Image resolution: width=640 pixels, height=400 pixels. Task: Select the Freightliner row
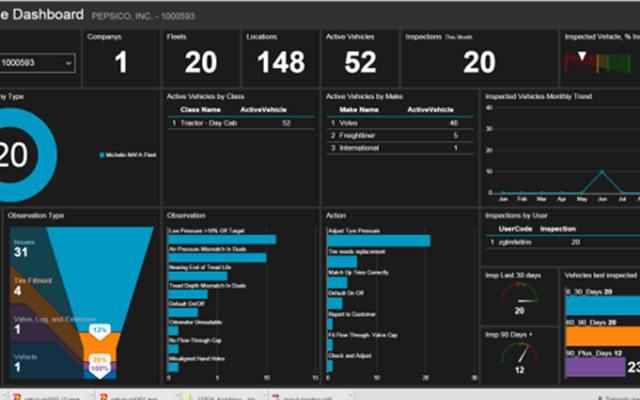pyautogui.click(x=400, y=135)
